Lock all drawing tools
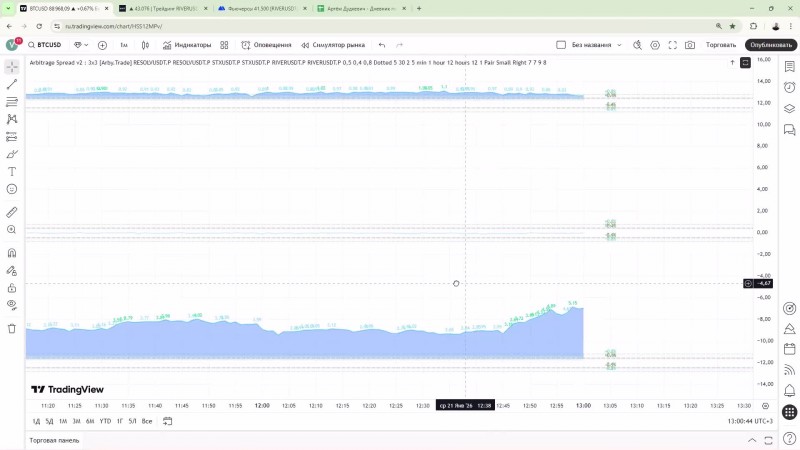 12,288
